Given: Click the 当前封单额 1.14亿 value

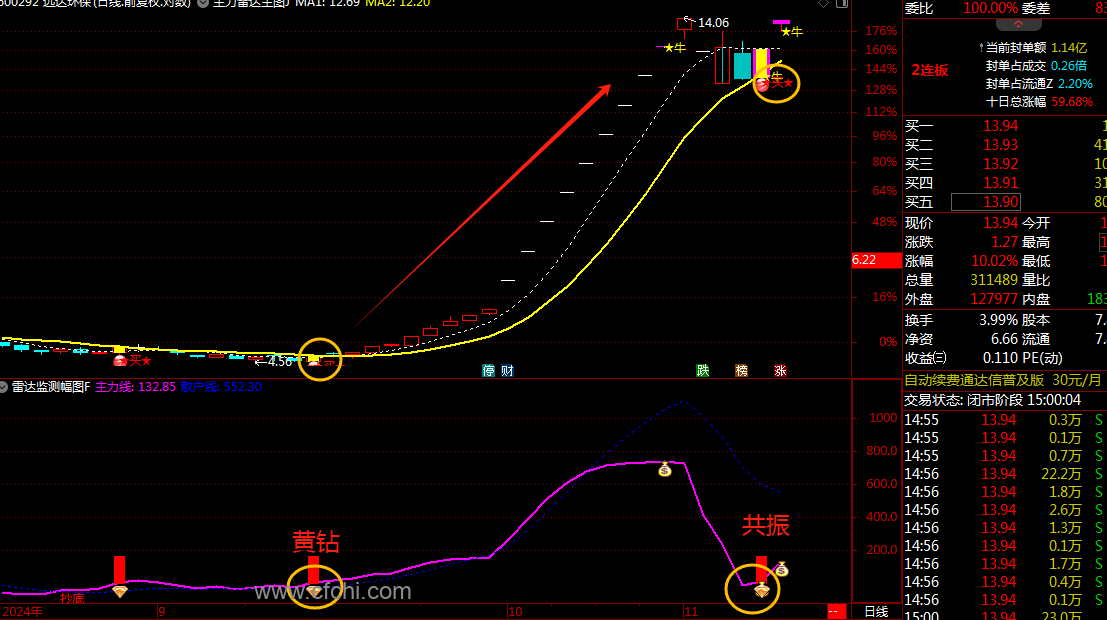Looking at the screenshot, I should point(1069,48).
